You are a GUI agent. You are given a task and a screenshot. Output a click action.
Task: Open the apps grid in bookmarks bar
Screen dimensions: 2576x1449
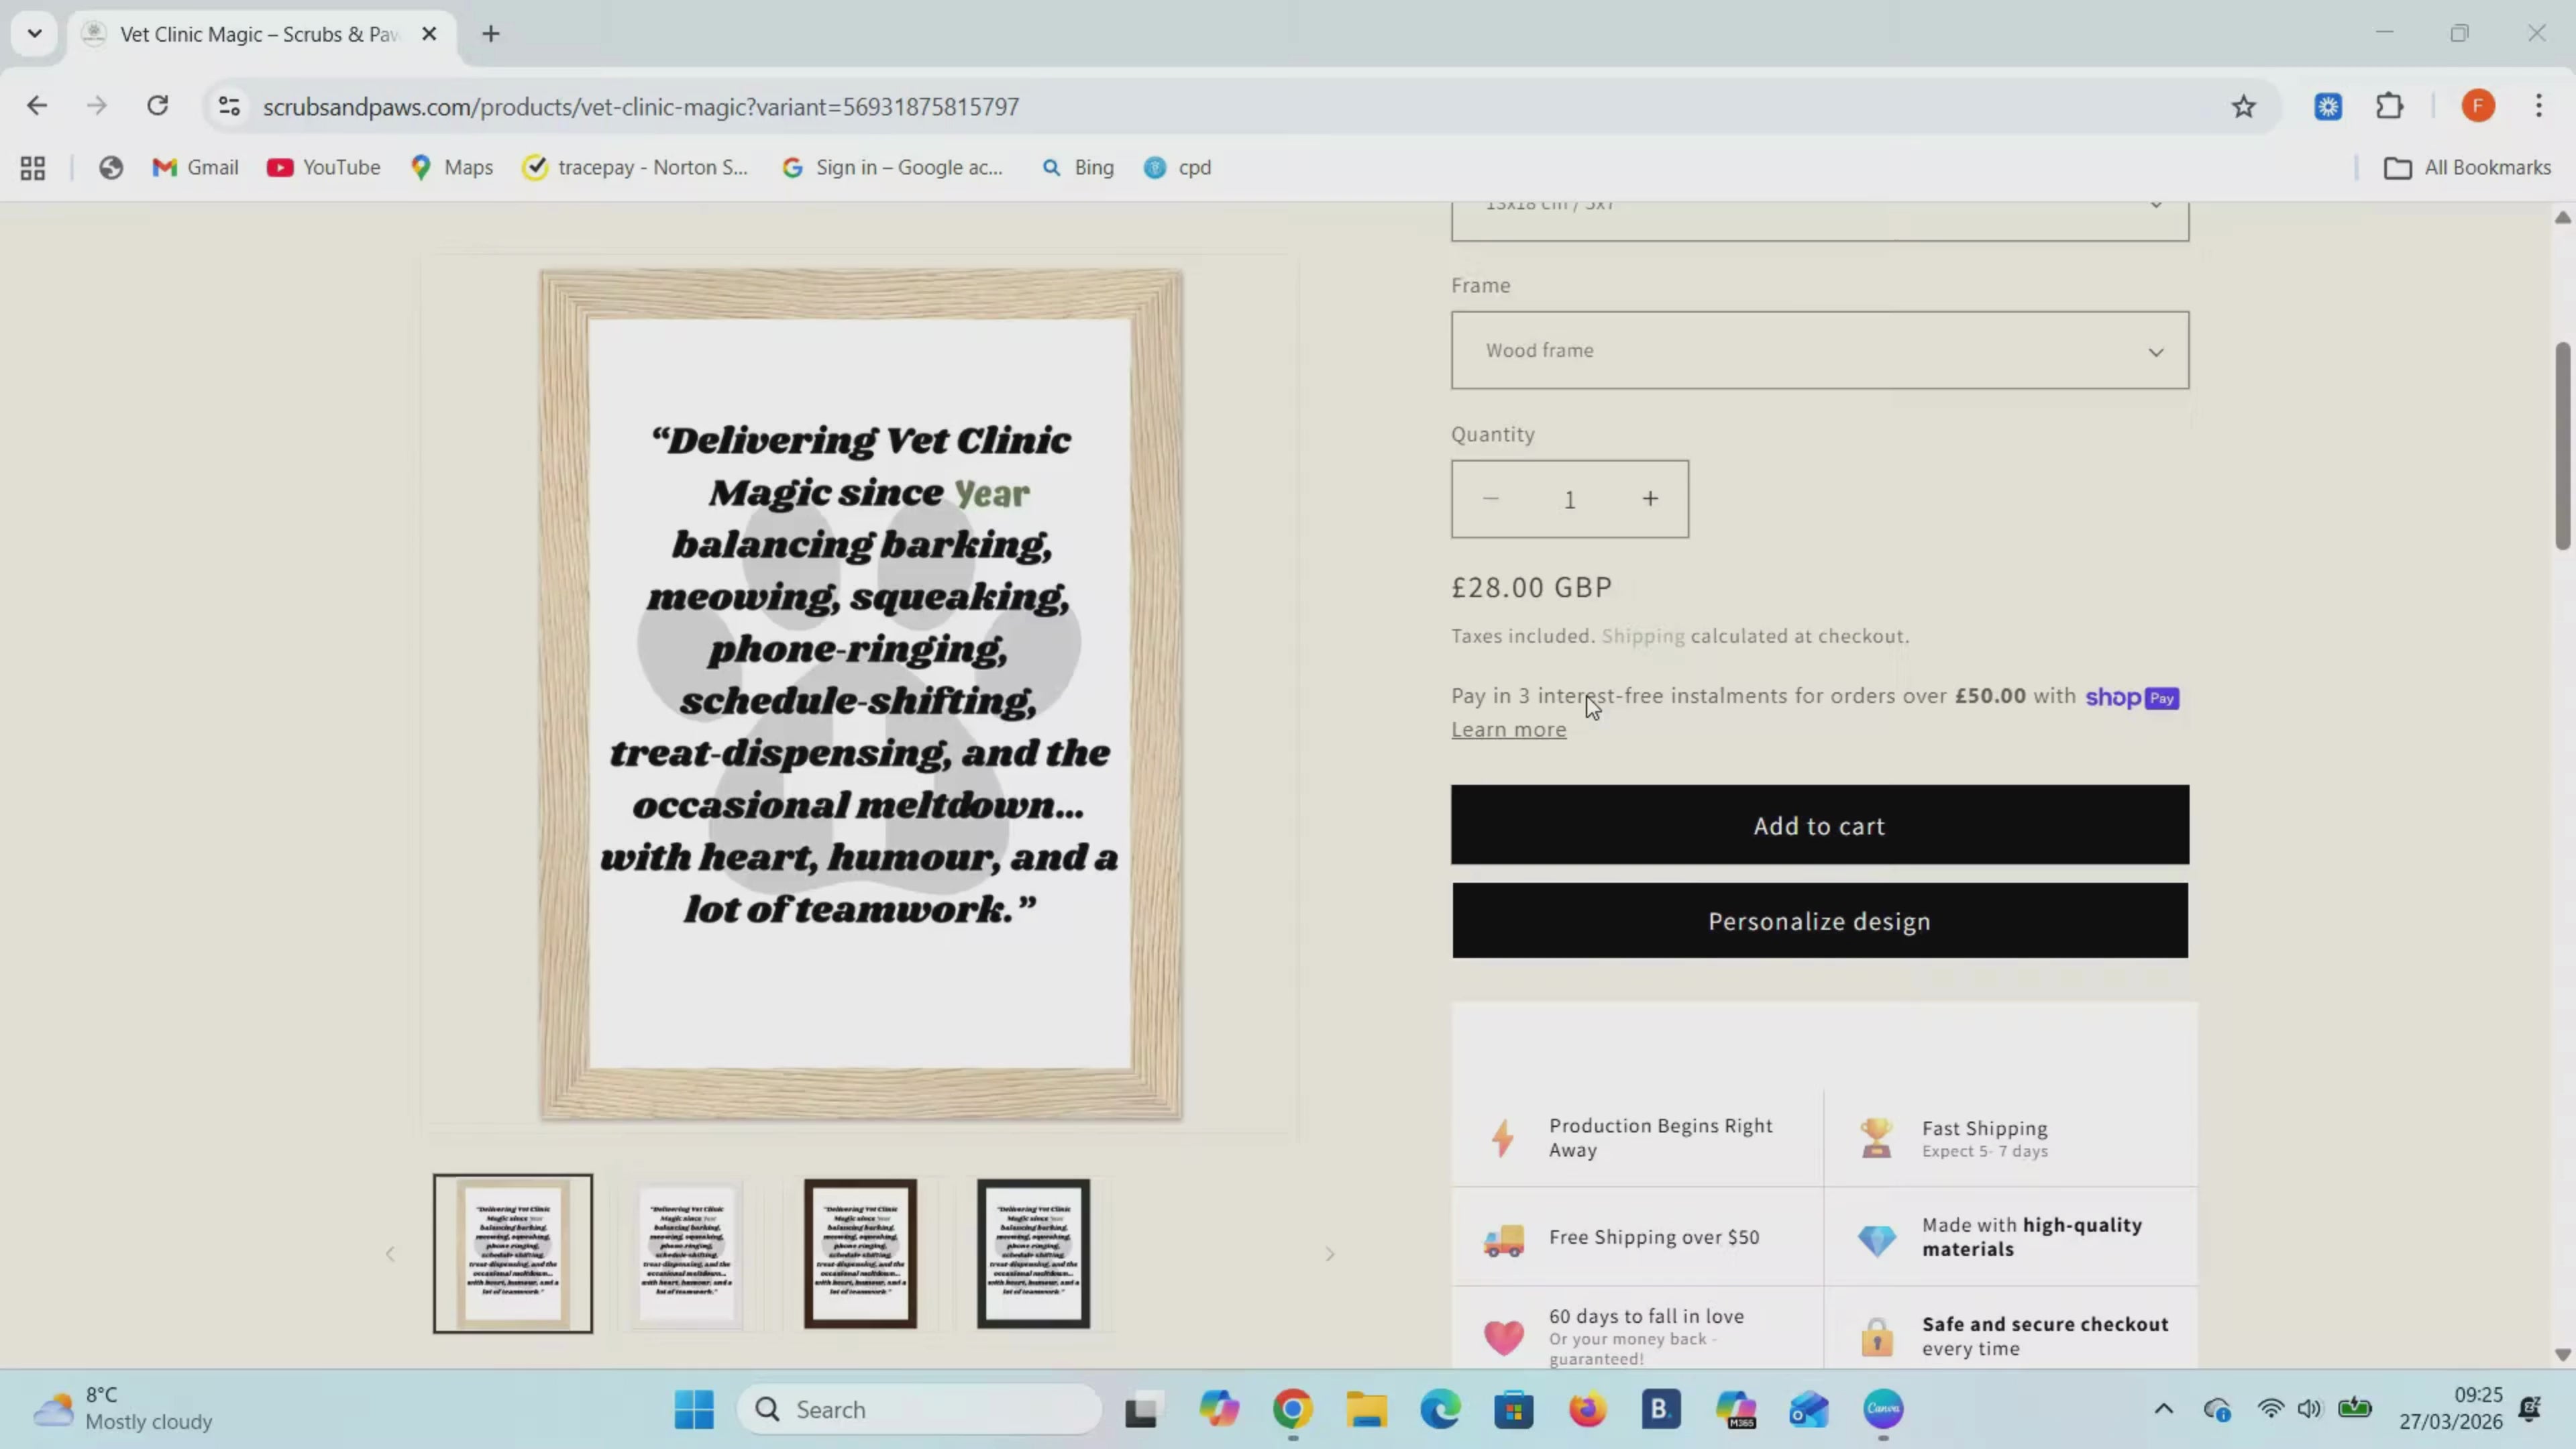tap(33, 168)
